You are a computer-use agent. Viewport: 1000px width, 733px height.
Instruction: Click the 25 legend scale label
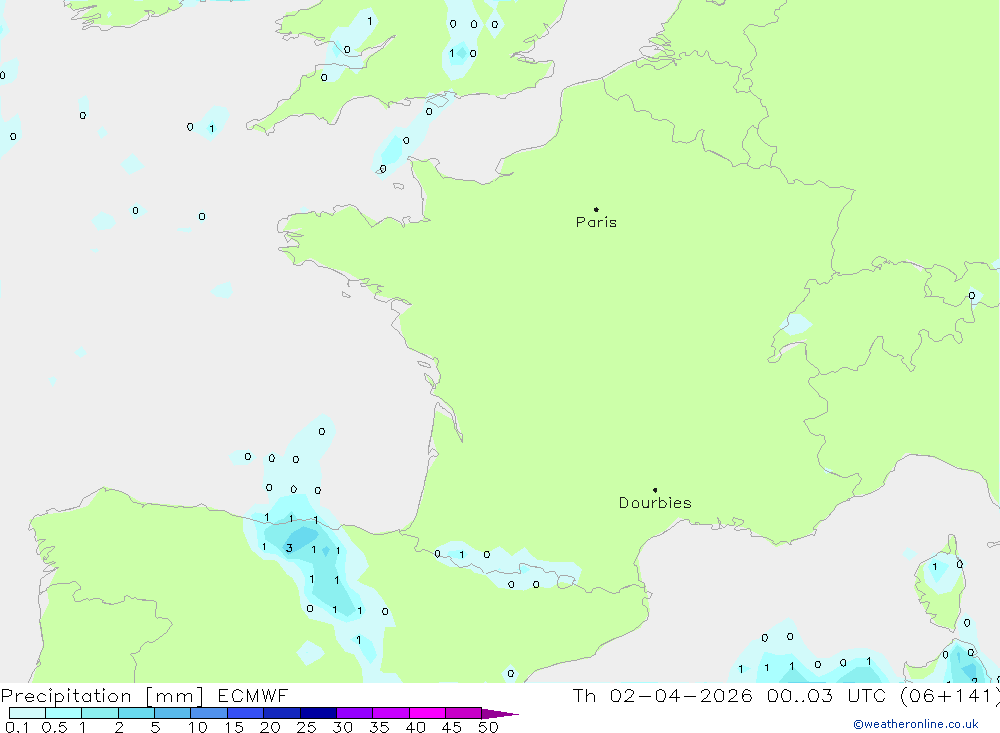coord(307,727)
